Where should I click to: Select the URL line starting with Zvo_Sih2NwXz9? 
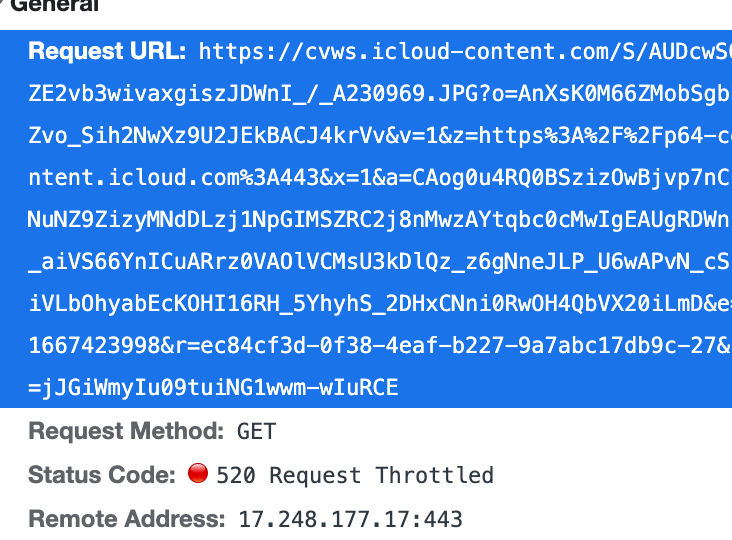[x=380, y=136]
